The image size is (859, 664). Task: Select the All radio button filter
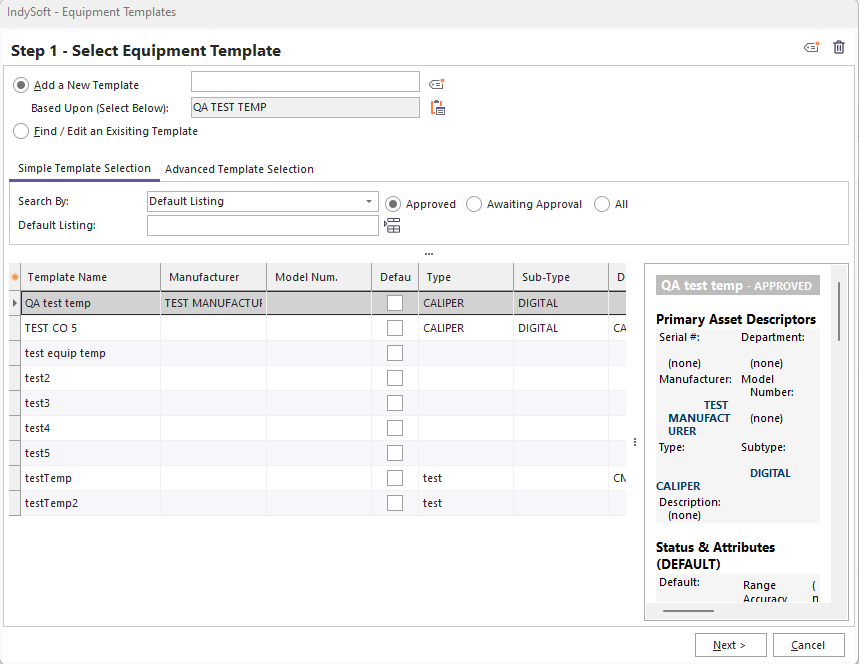[x=602, y=204]
